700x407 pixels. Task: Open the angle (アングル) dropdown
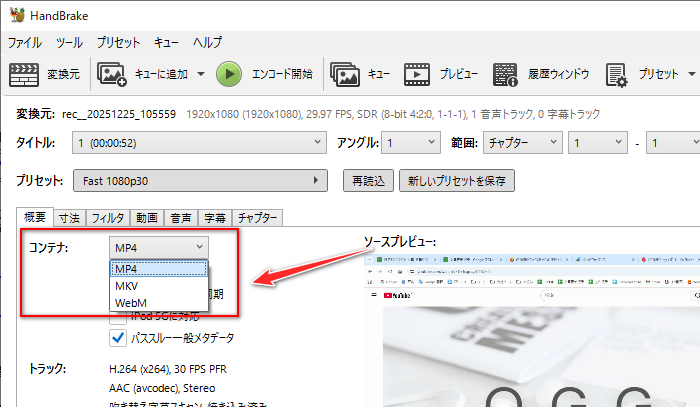point(417,144)
